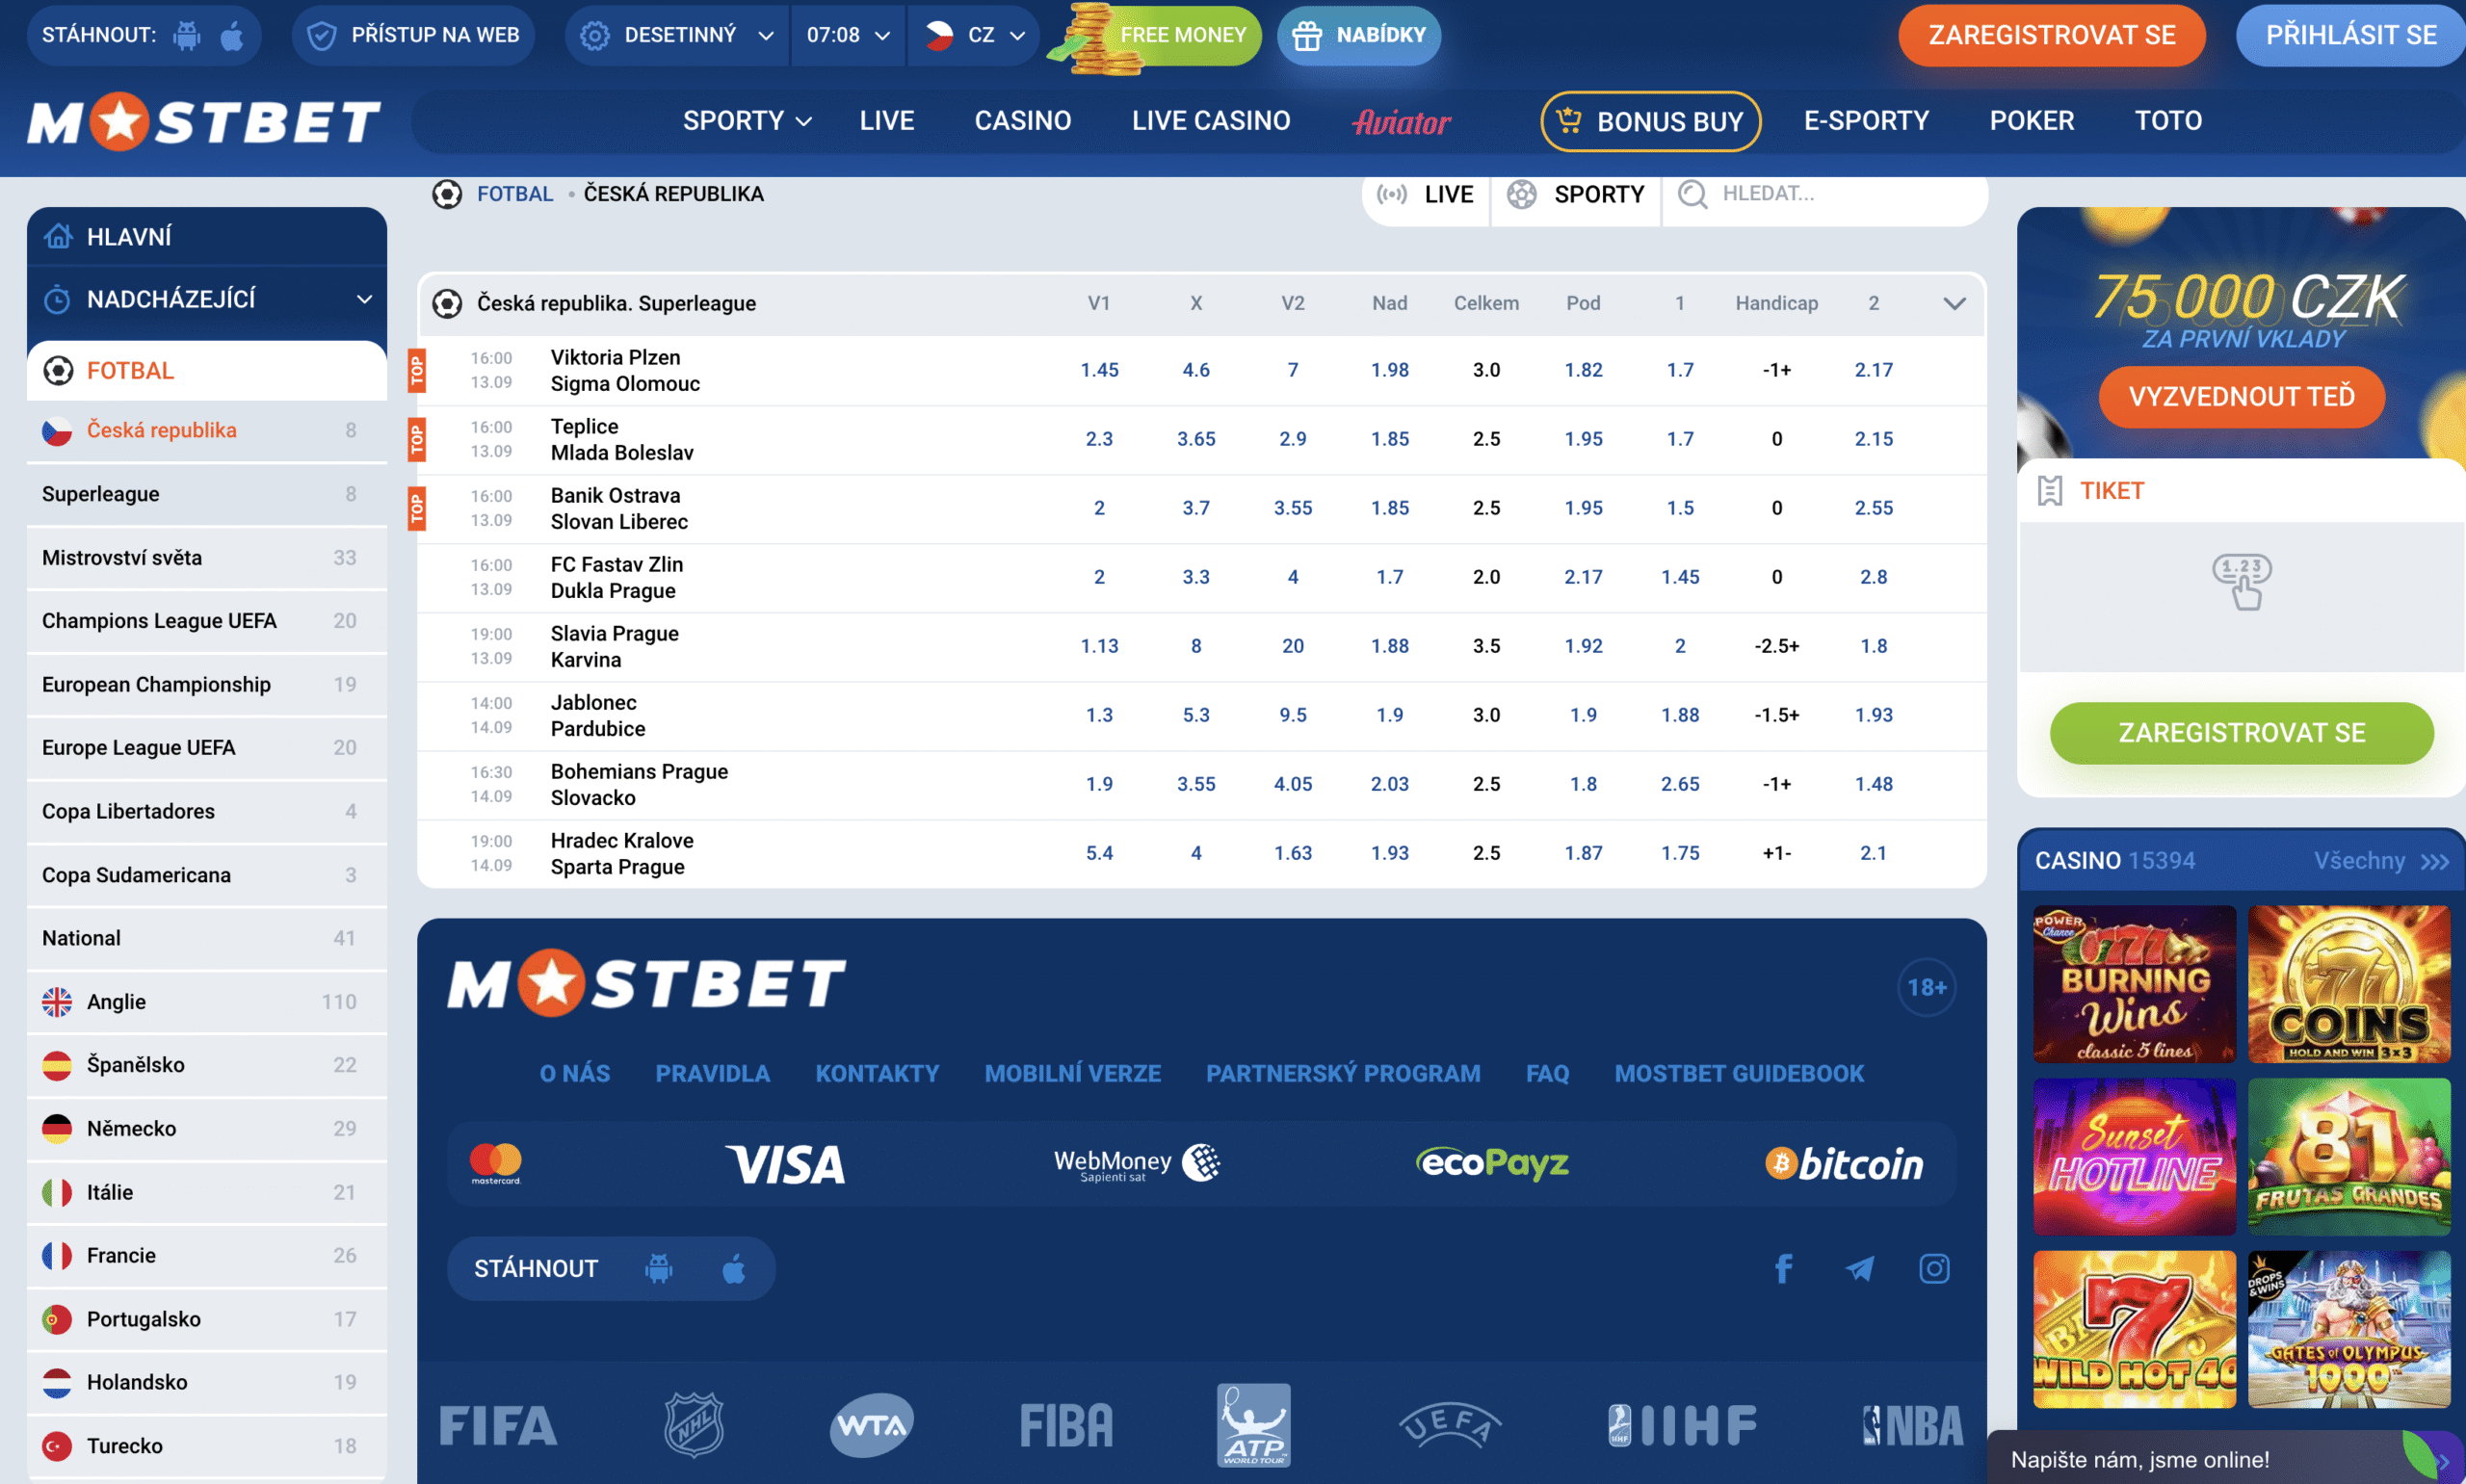Viewport: 2466px width, 1484px height.
Task: Open the CZ language dropdown
Action: [974, 36]
